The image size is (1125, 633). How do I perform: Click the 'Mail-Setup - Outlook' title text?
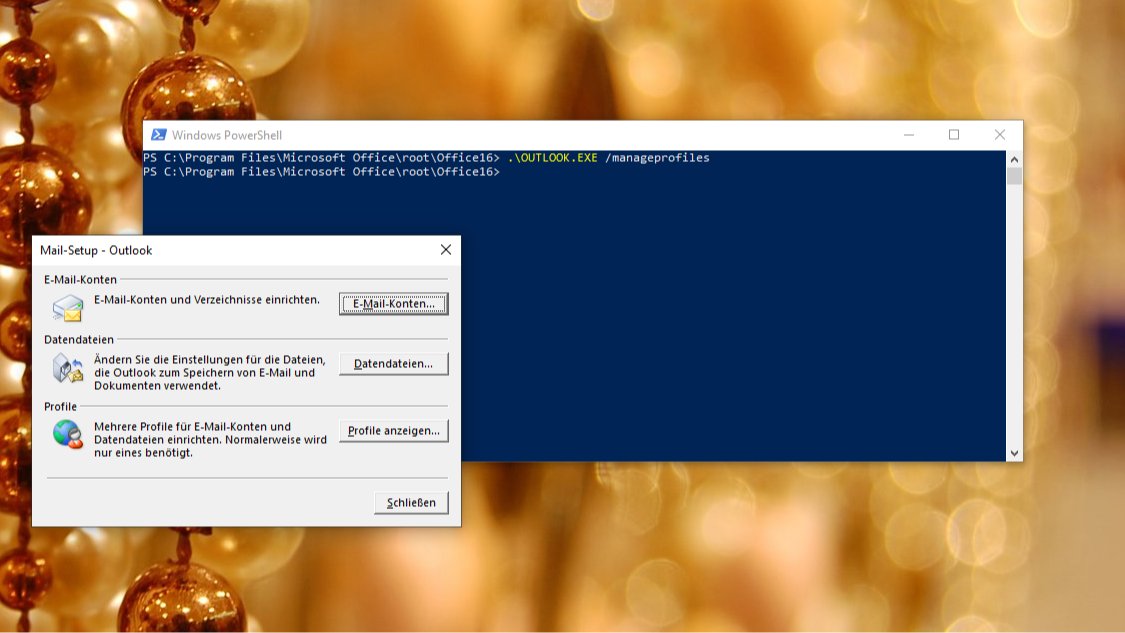coord(96,250)
